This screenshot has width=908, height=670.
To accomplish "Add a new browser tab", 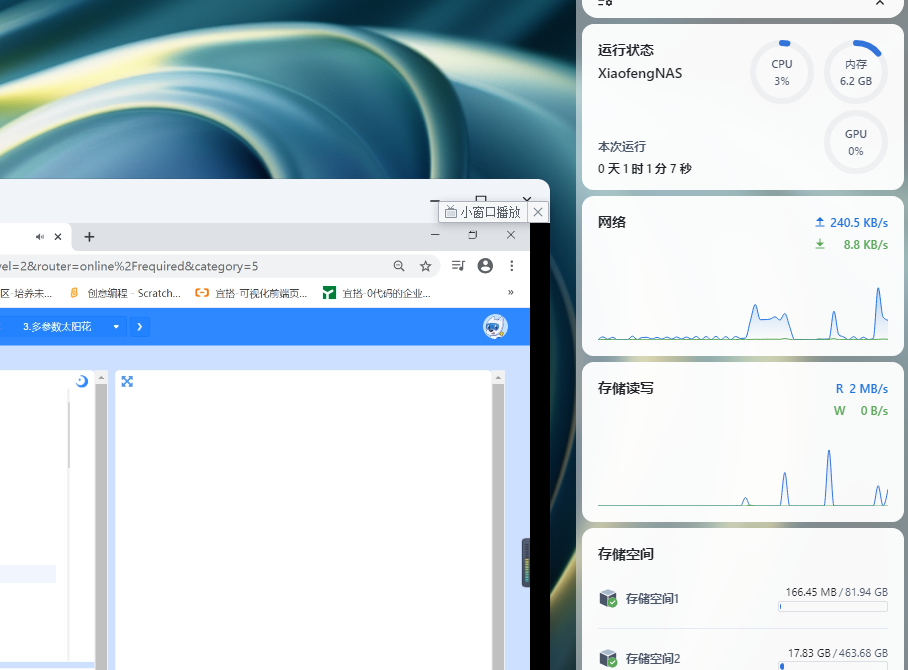I will (x=89, y=236).
